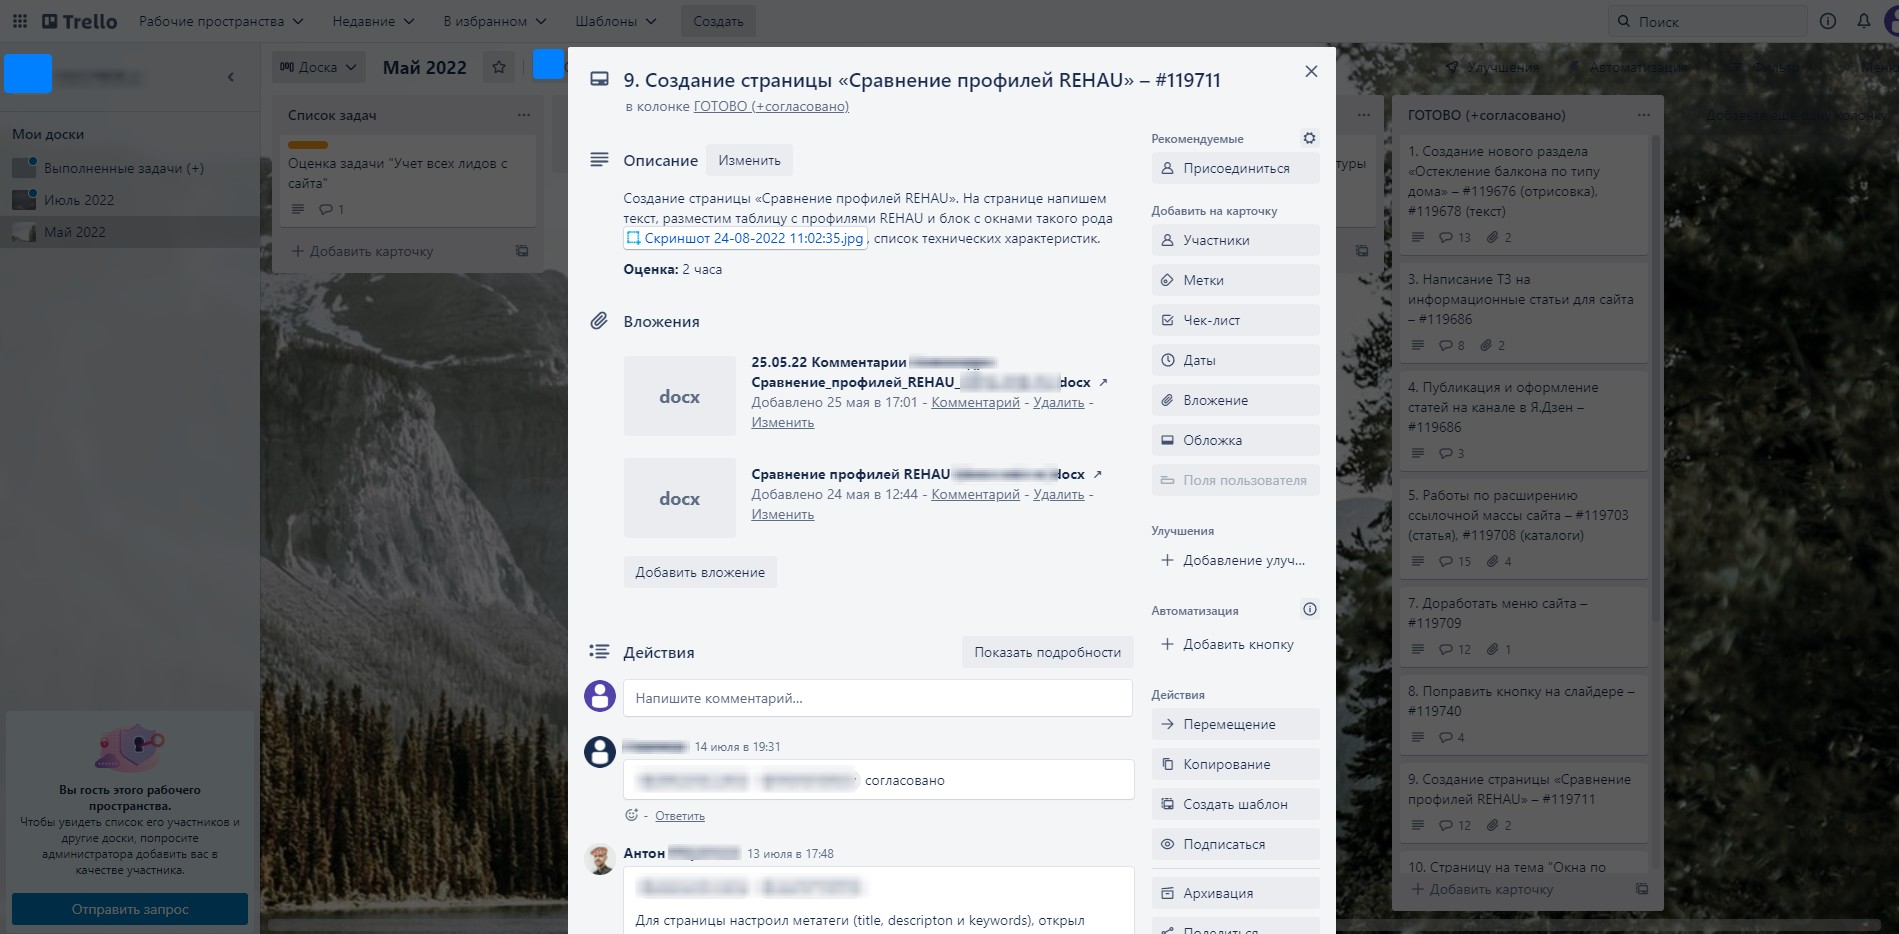Open automation info icon
Screen dimensions: 1899x934
point(1309,609)
